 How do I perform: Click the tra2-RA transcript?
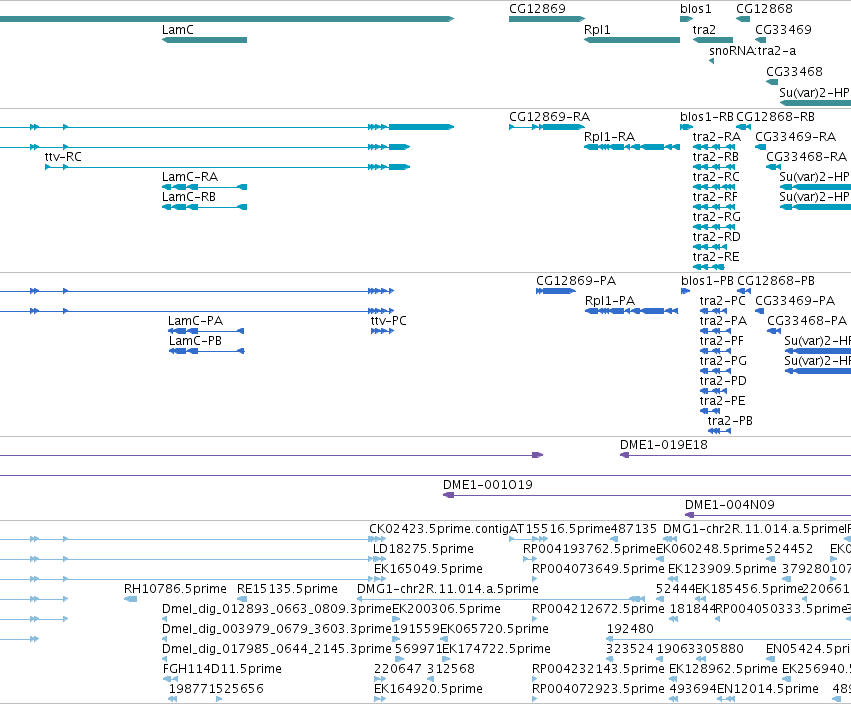[x=714, y=147]
